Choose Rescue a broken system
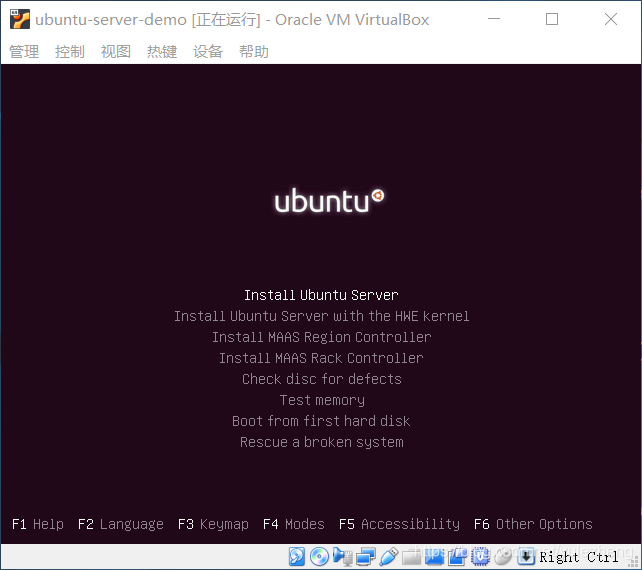 pyautogui.click(x=322, y=442)
